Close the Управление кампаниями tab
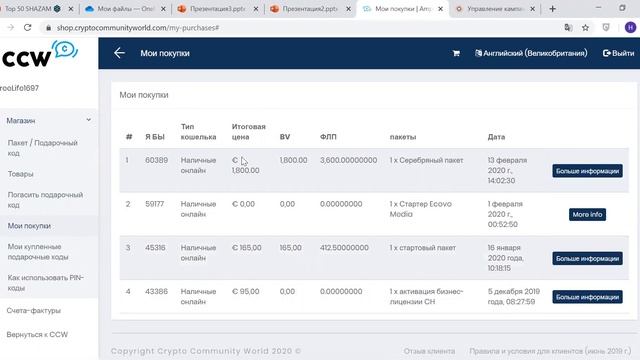This screenshot has width=640, height=360. click(532, 9)
